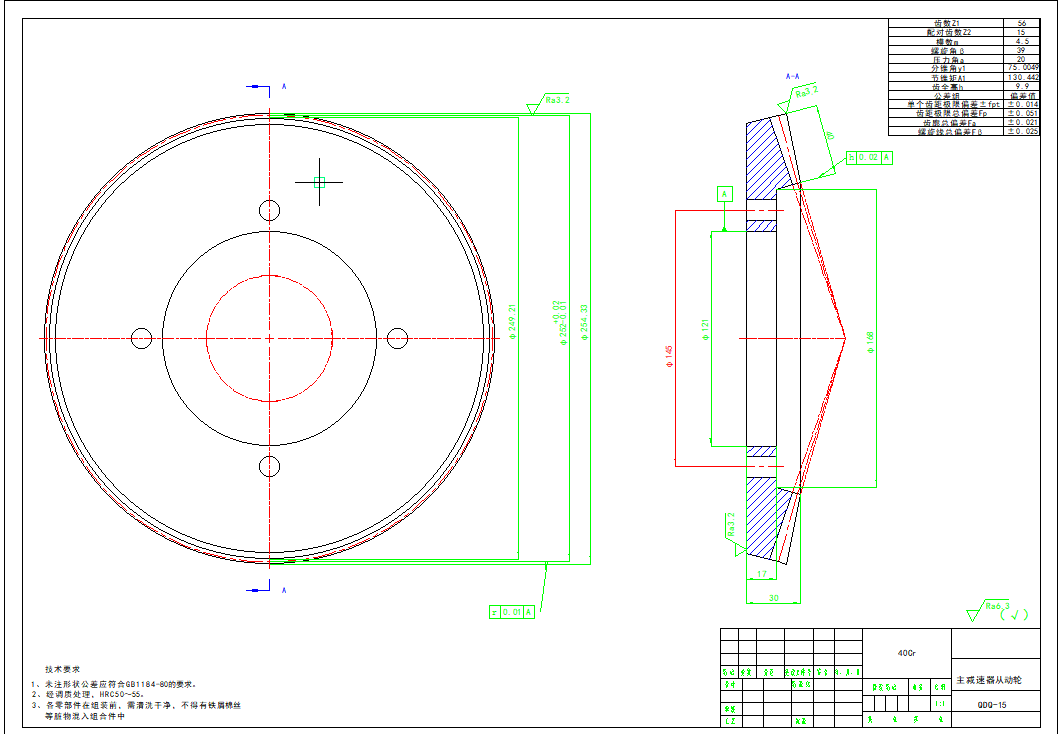Select the 技术要求 heading text
Screen dimensions: 1062x734
coord(62,669)
